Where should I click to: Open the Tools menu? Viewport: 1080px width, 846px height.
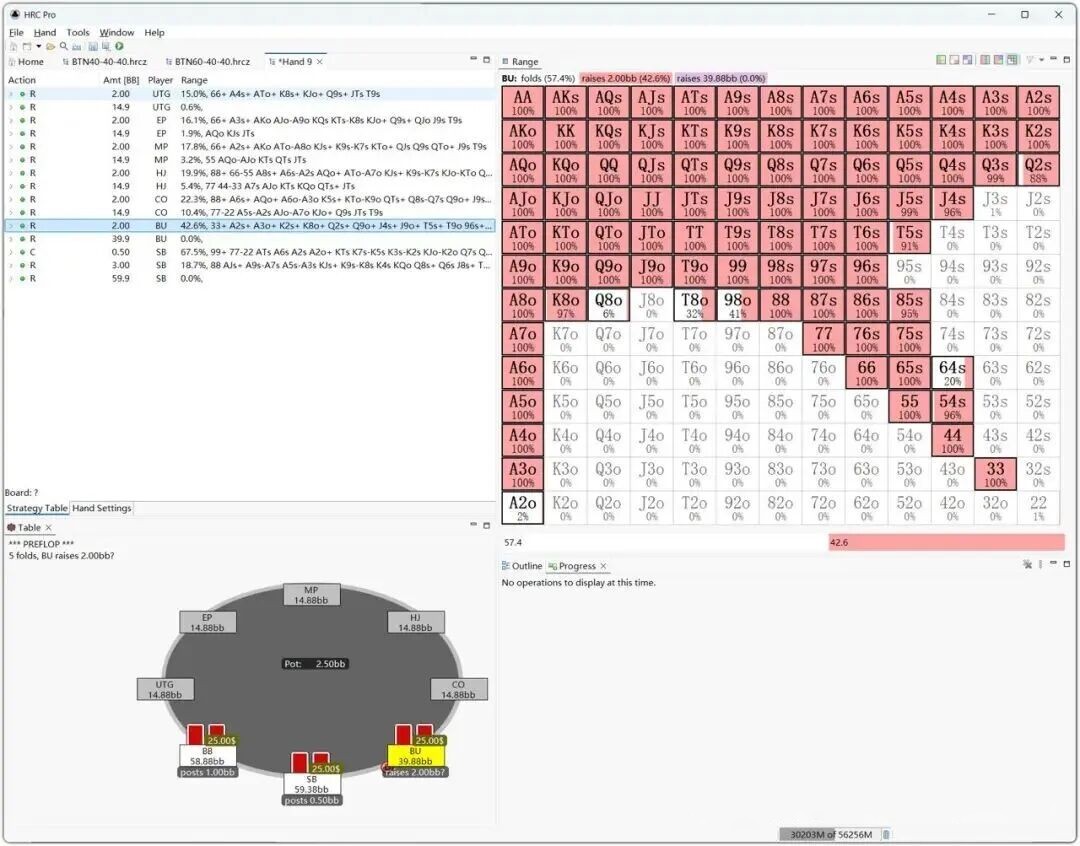(x=78, y=32)
